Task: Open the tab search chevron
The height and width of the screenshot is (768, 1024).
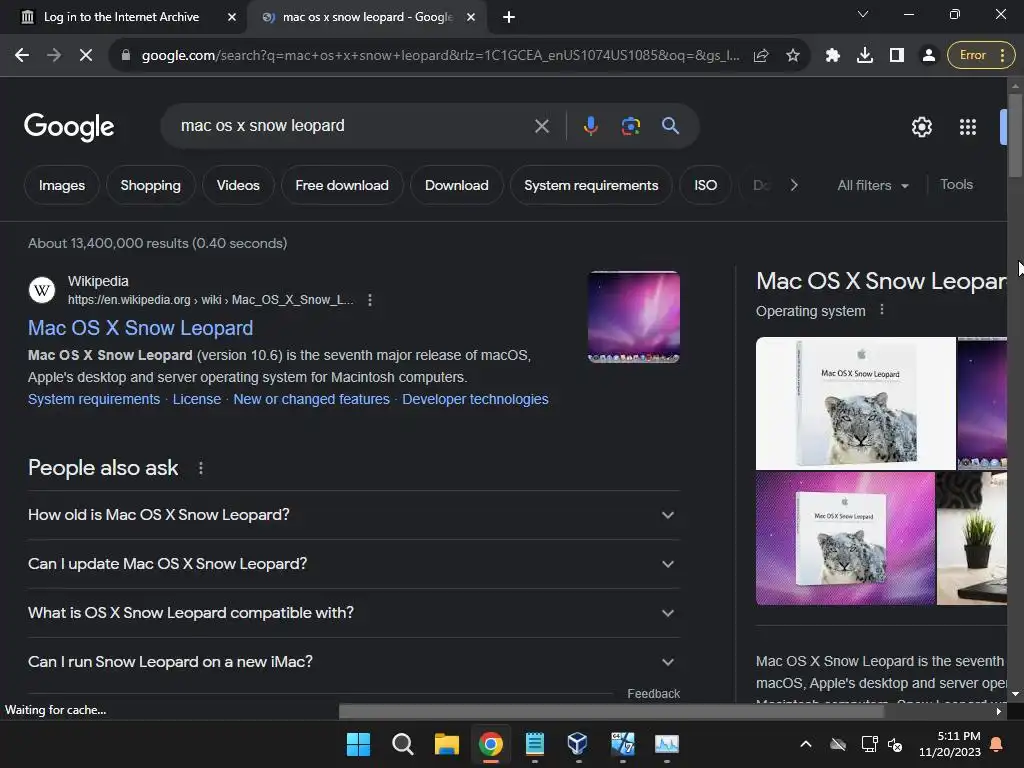Action: click(863, 14)
